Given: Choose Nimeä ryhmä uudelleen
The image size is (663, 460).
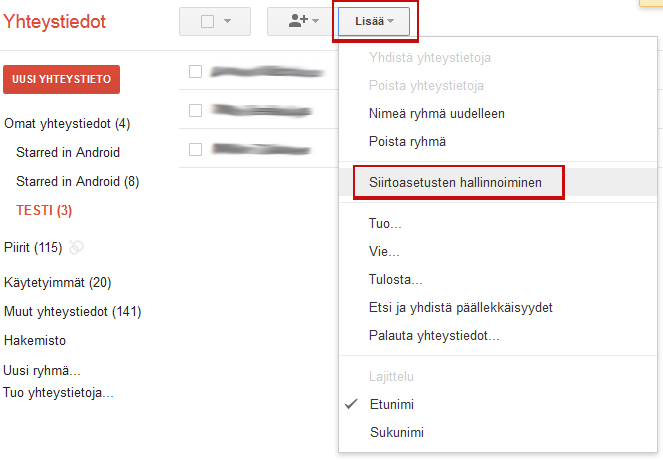Looking at the screenshot, I should (x=436, y=113).
